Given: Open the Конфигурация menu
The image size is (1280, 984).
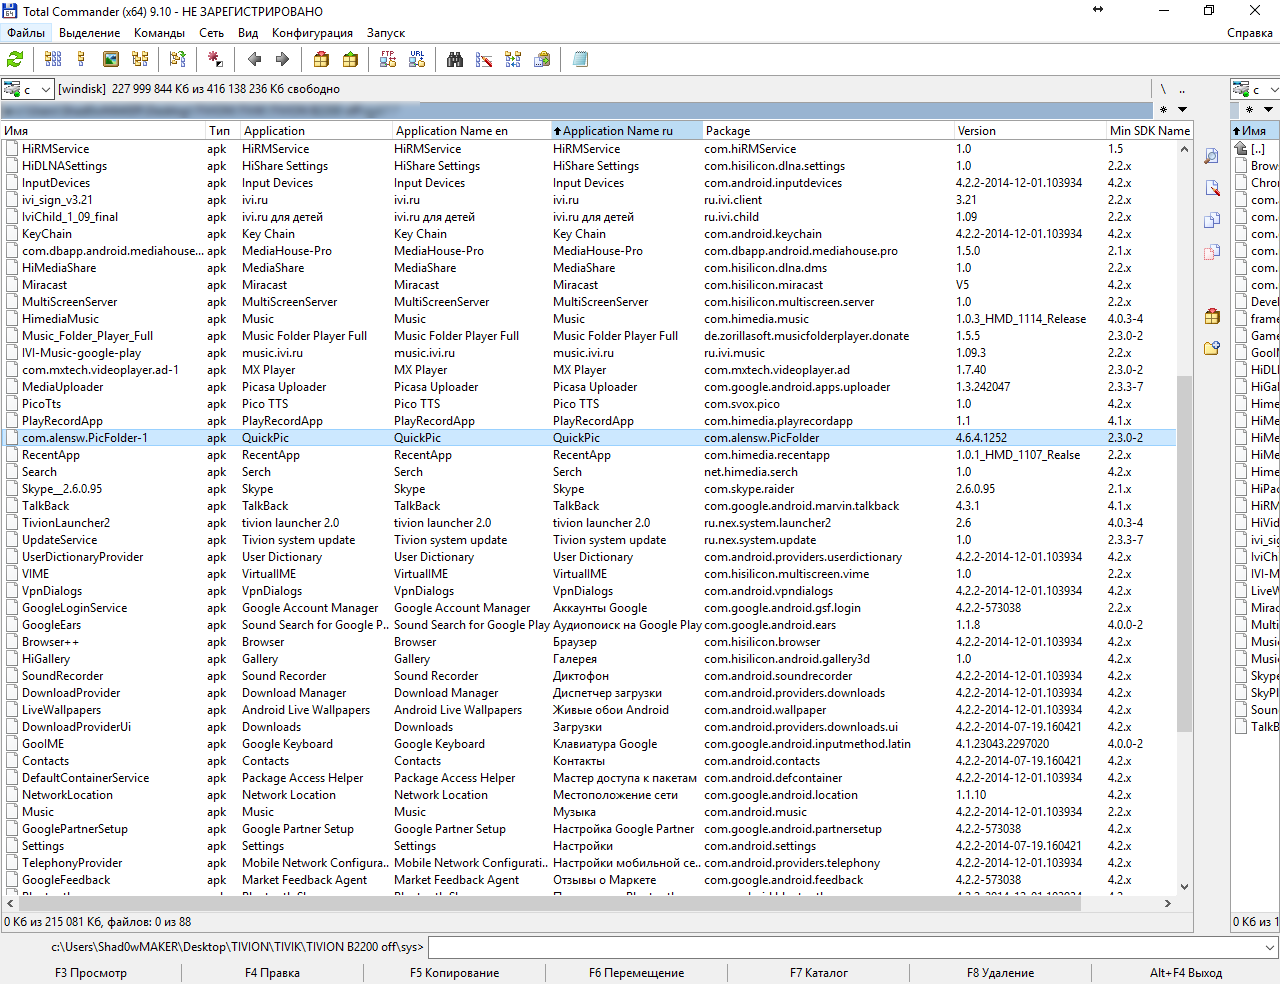Looking at the screenshot, I should 312,33.
